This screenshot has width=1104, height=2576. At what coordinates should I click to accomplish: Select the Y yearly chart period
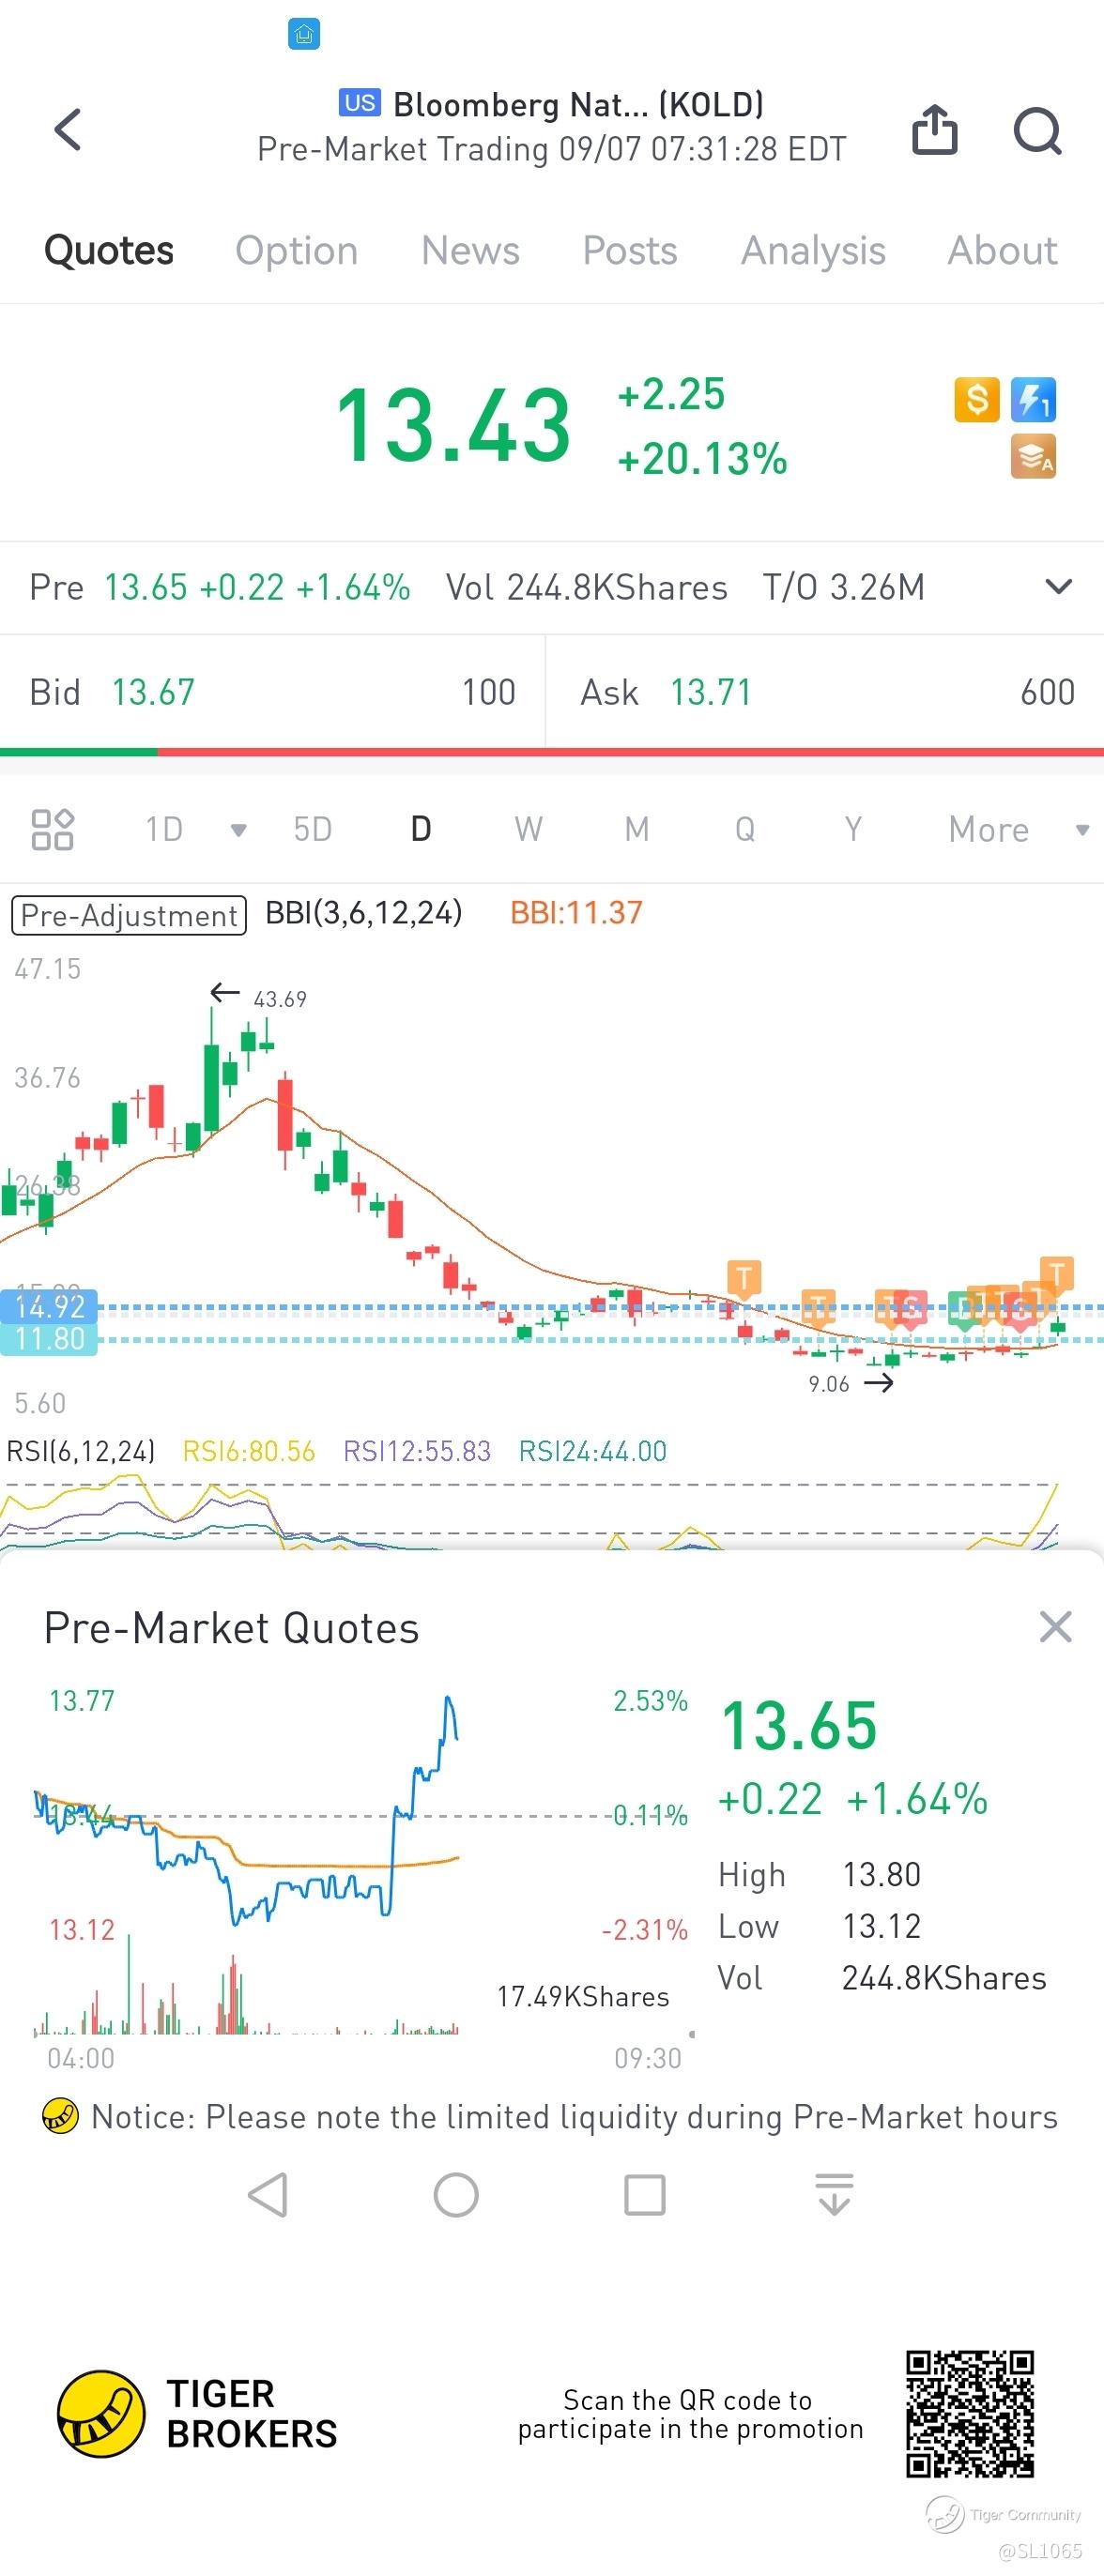pos(853,829)
